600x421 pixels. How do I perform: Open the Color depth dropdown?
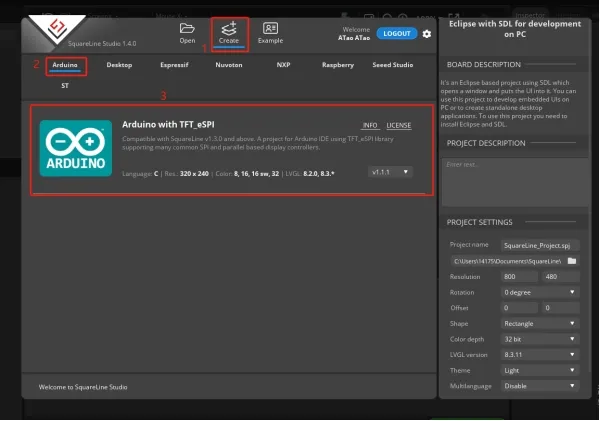[541, 338]
